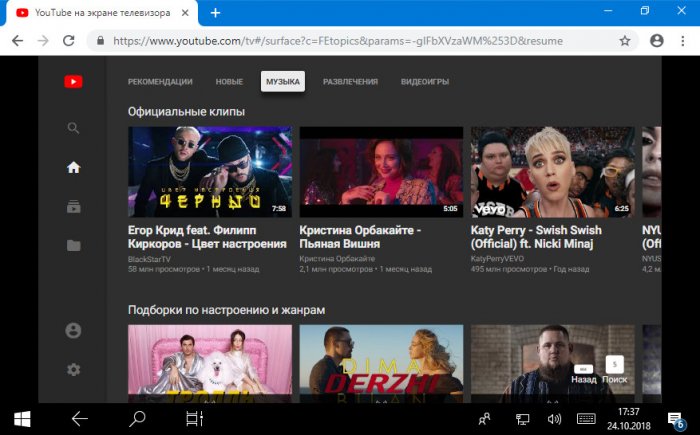Go back using browser back arrow

tap(17, 41)
